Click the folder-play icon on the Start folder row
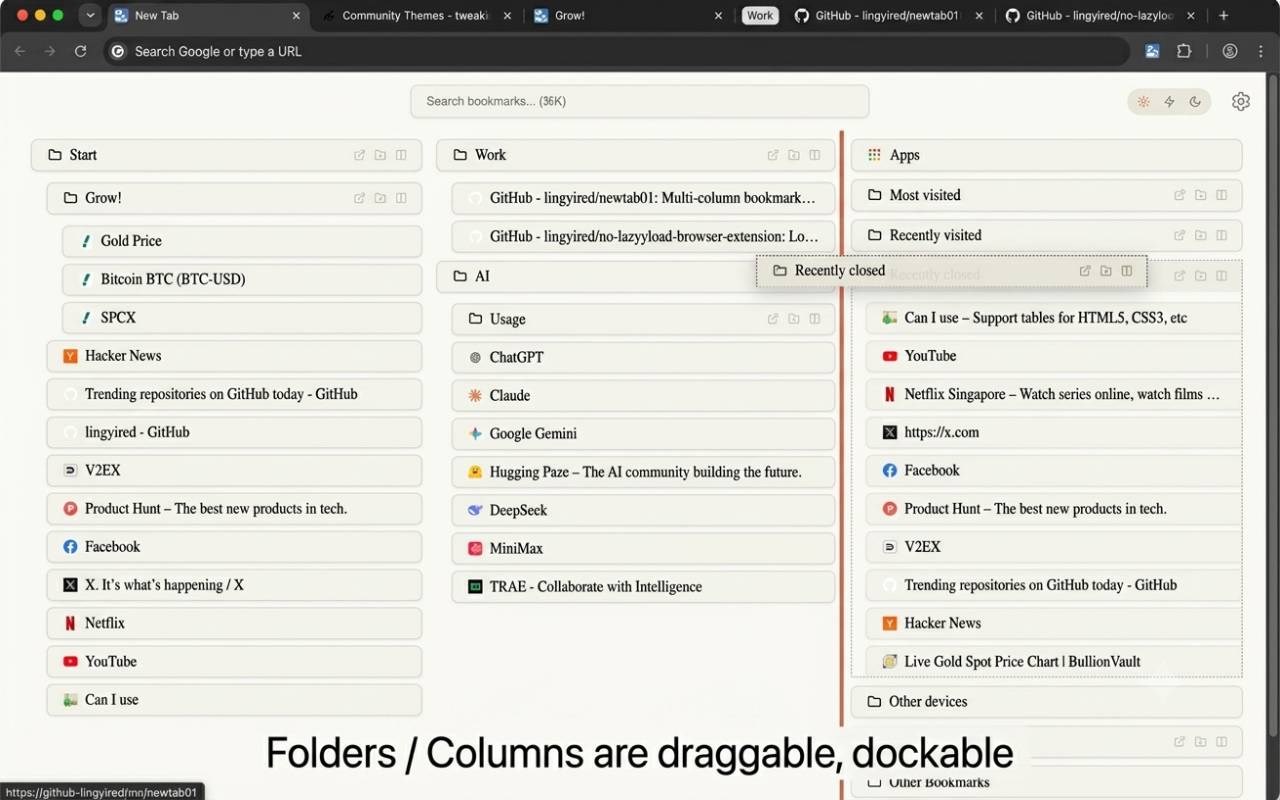 click(x=380, y=155)
